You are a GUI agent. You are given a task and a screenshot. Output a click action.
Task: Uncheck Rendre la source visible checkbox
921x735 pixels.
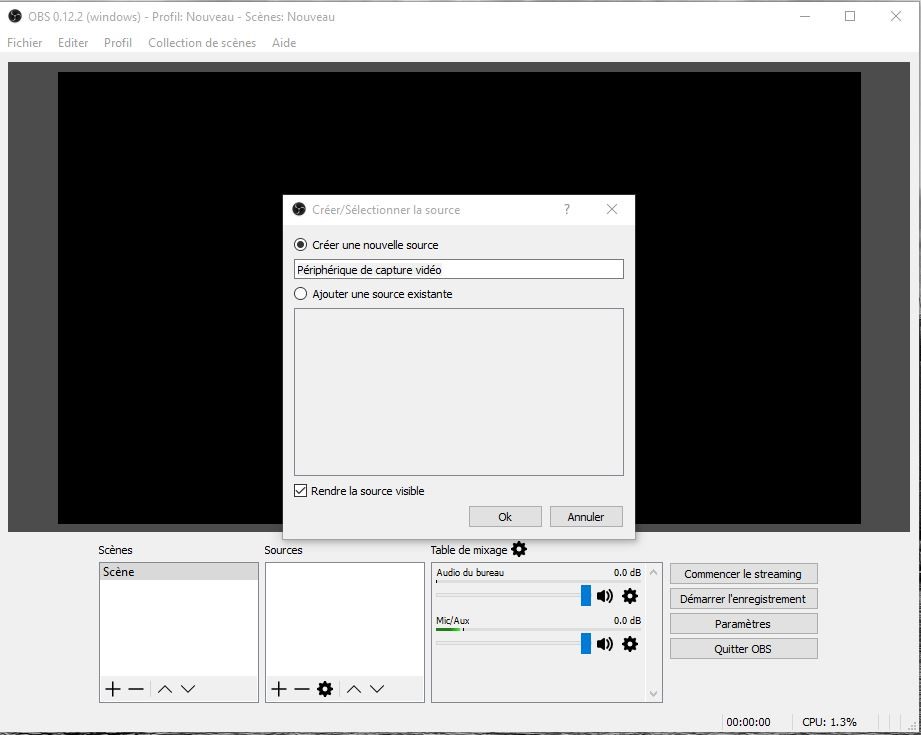tap(301, 491)
